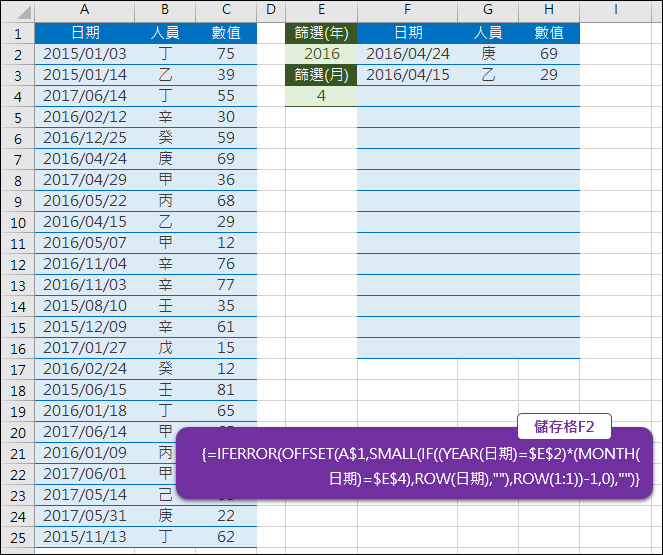Select date cell 2015/11/13

click(85, 537)
